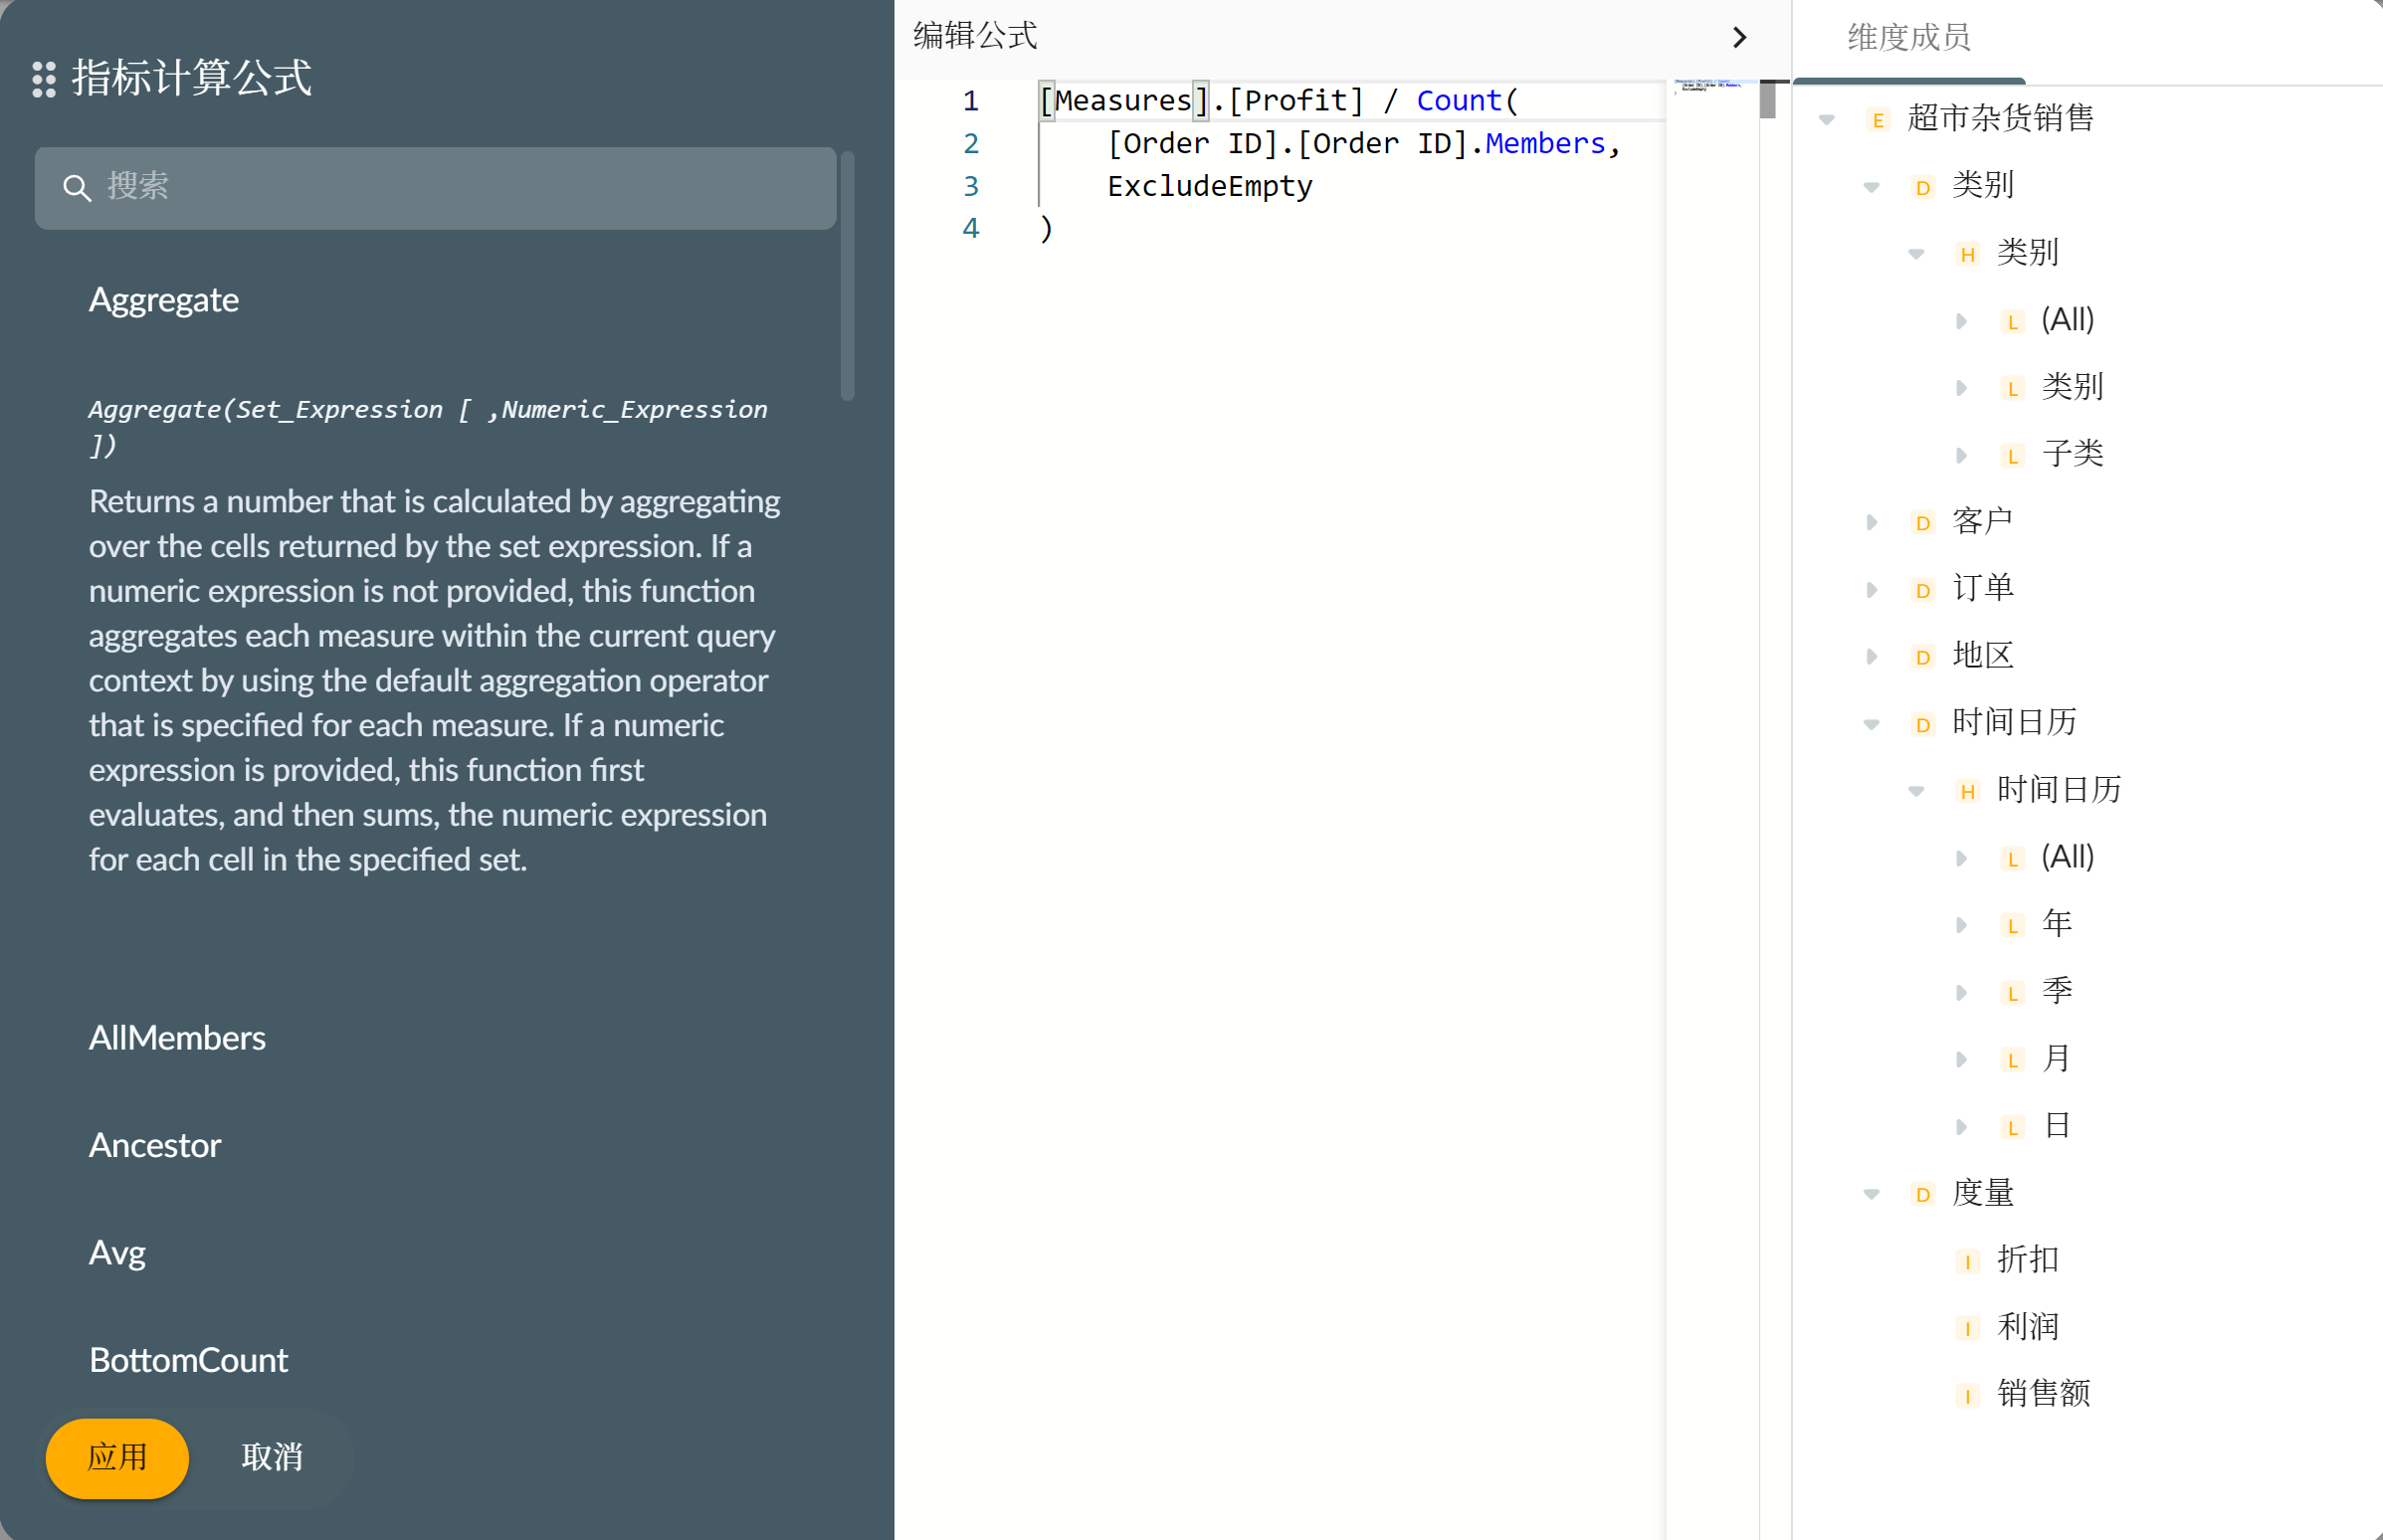Click the 取消 cancel button

pyautogui.click(x=272, y=1457)
